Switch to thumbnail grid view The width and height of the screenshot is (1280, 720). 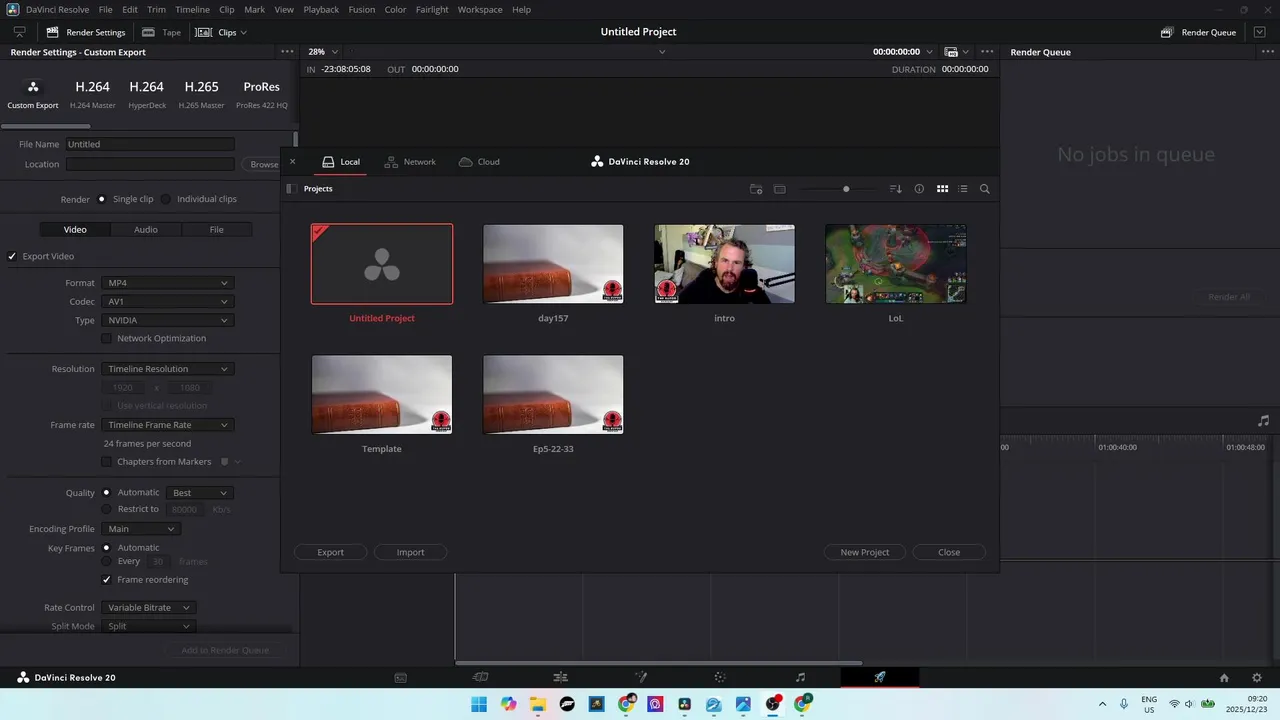point(942,189)
